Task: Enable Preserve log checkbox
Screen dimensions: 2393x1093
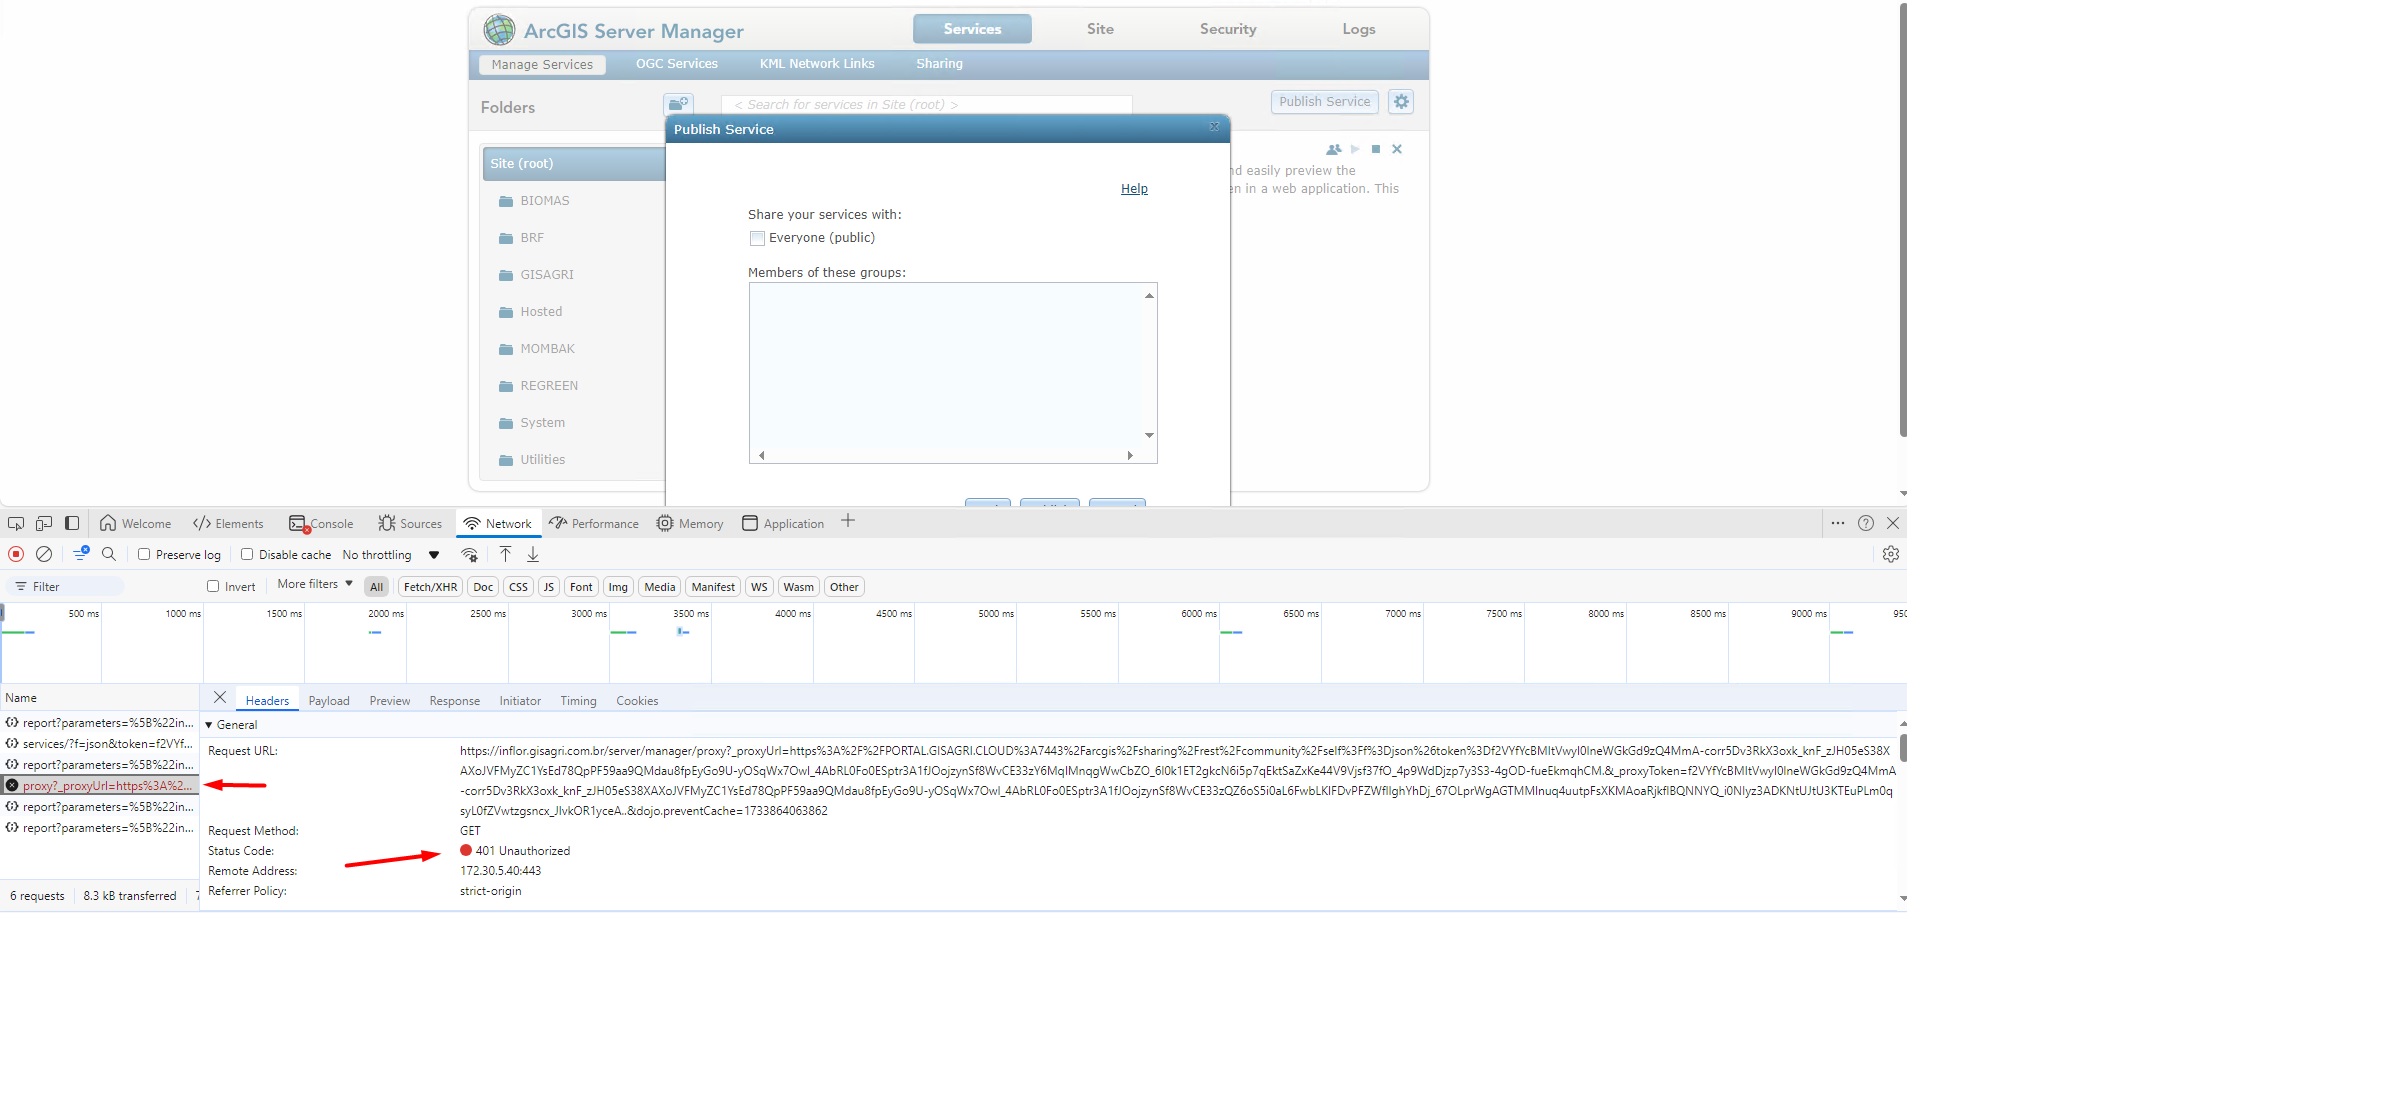Action: [144, 554]
